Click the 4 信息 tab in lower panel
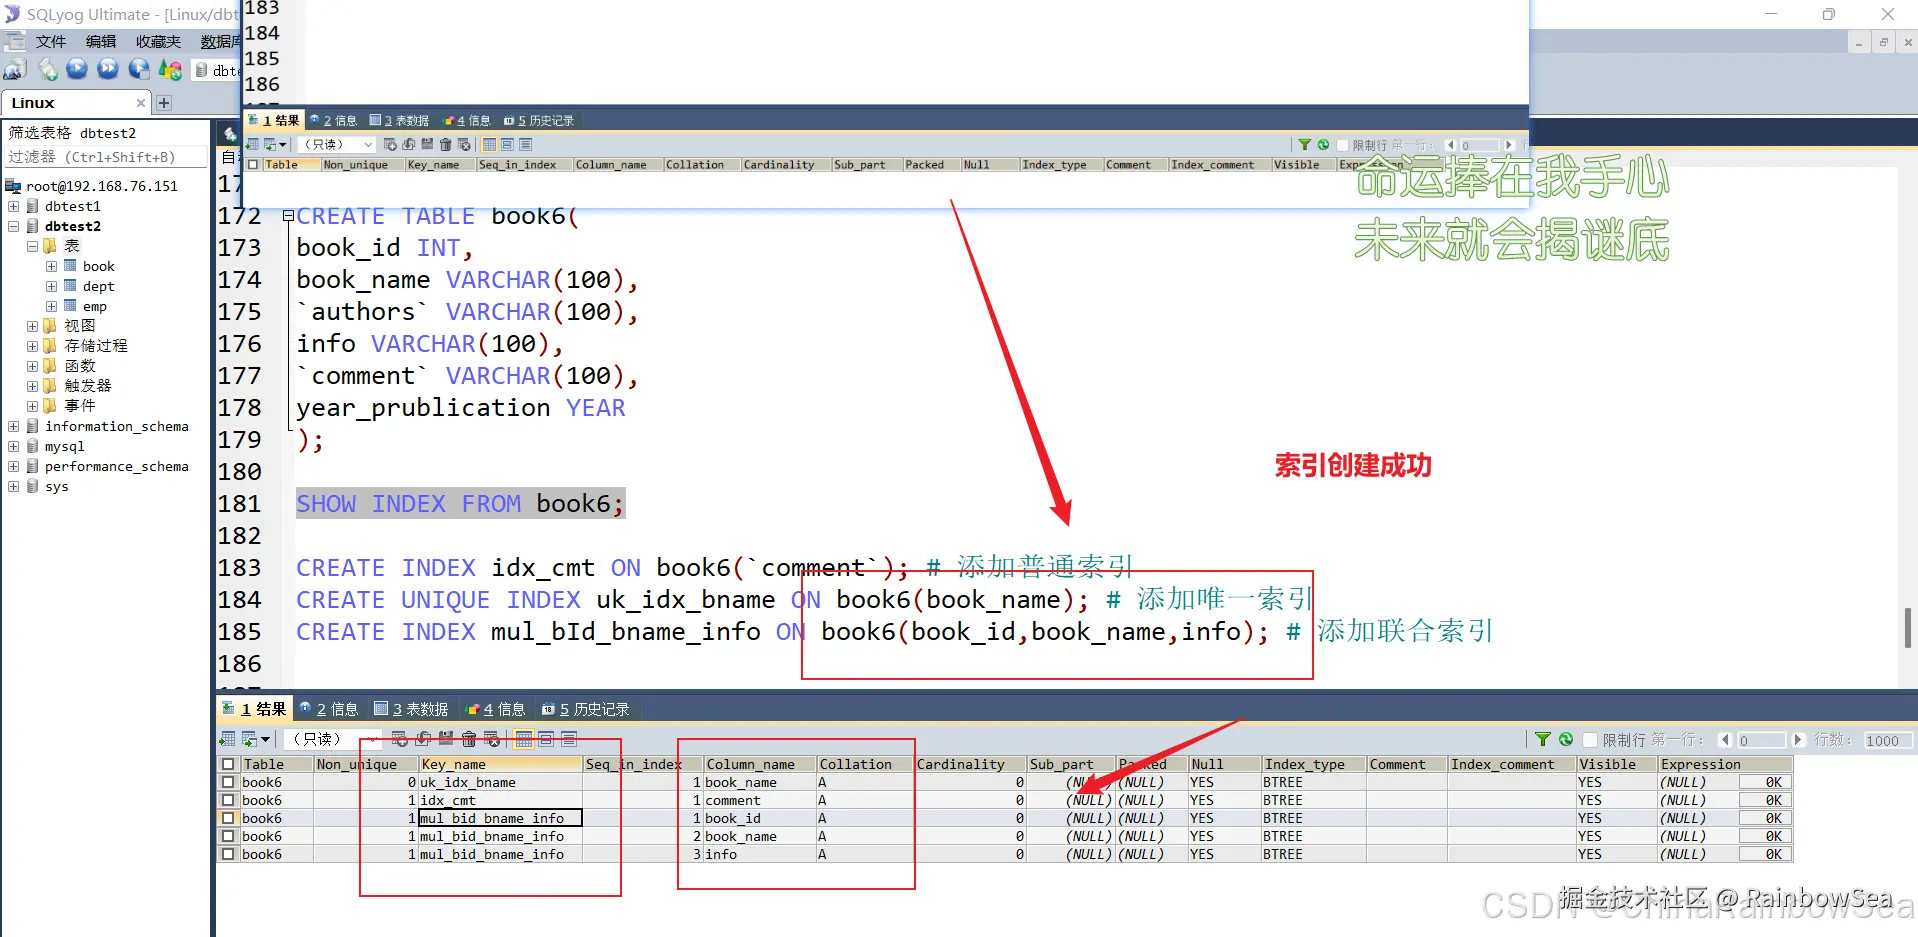Viewport: 1918px width, 937px height. tap(496, 709)
